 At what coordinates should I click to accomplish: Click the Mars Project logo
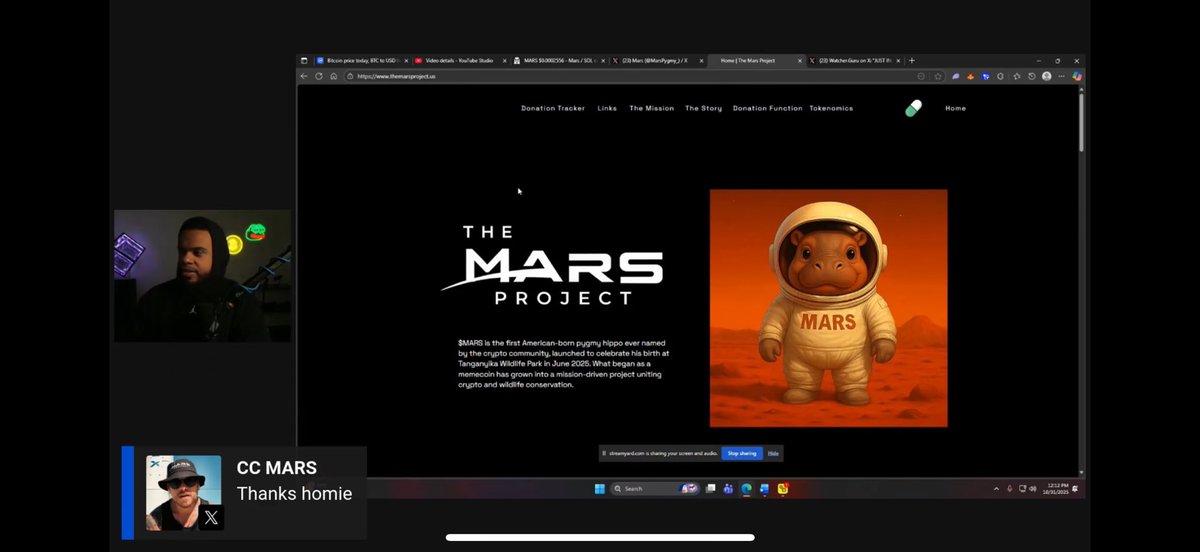click(552, 265)
